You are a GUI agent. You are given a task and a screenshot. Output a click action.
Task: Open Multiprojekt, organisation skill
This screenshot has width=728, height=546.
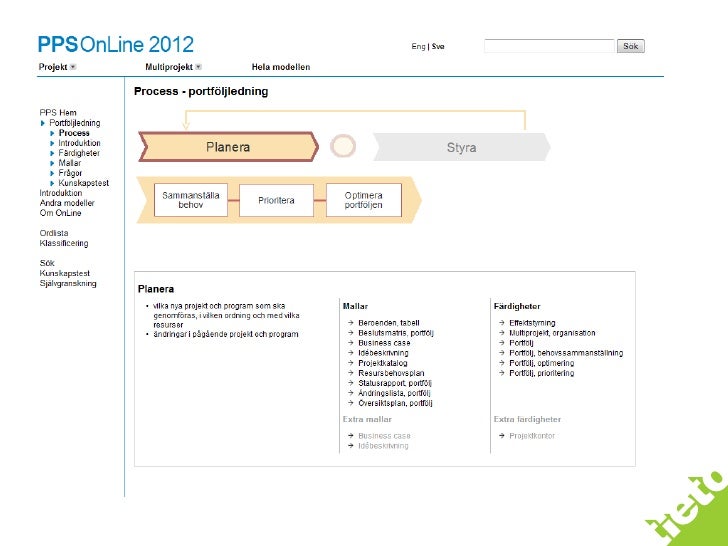click(552, 333)
